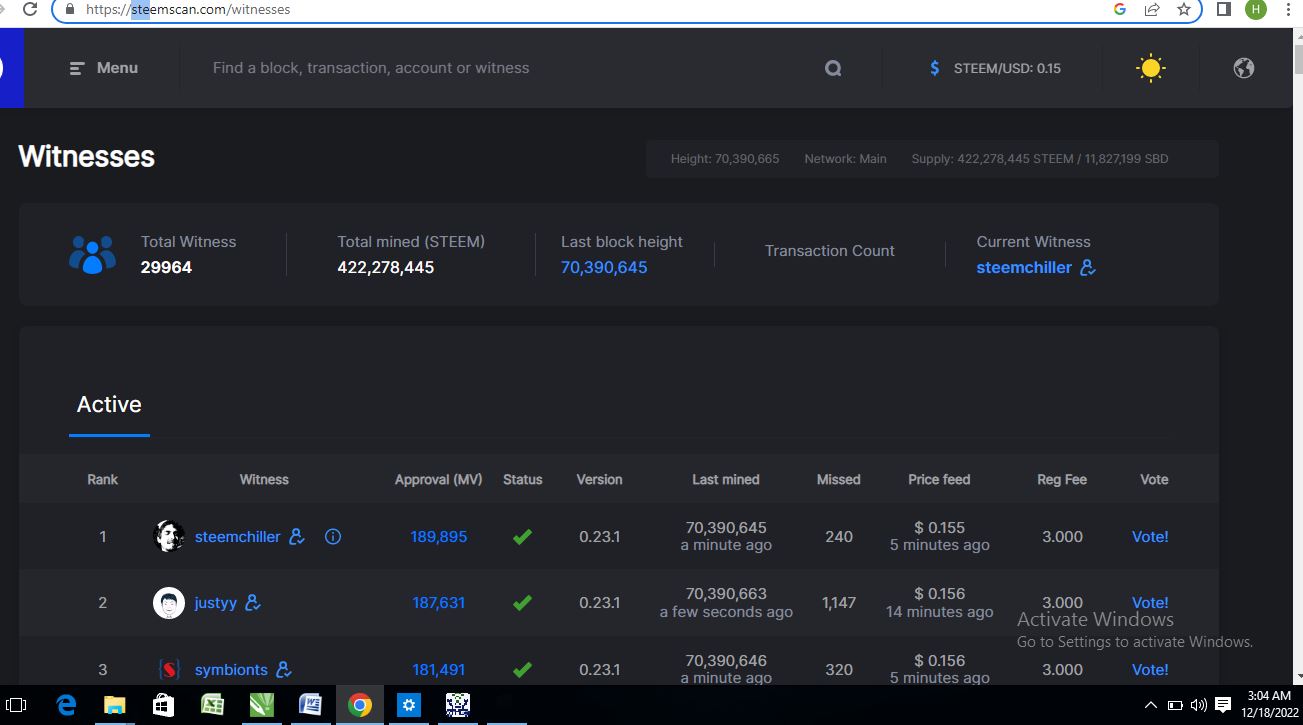Open the green pen app on the taskbar

pos(261,705)
